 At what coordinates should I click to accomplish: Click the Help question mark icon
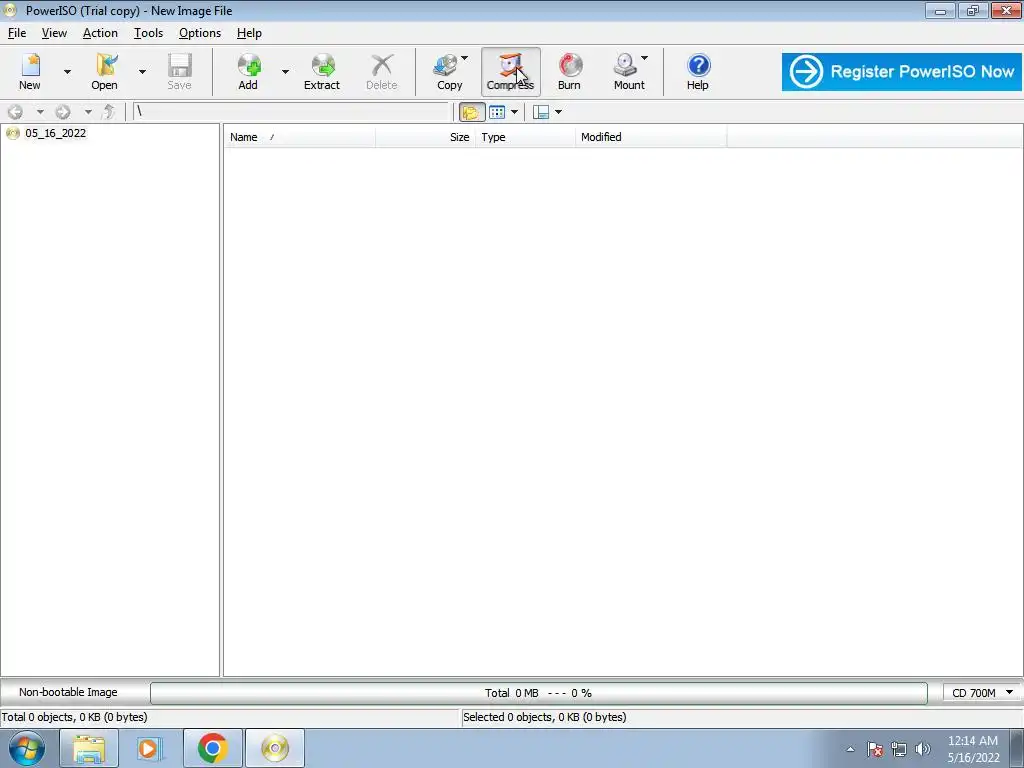click(x=698, y=65)
